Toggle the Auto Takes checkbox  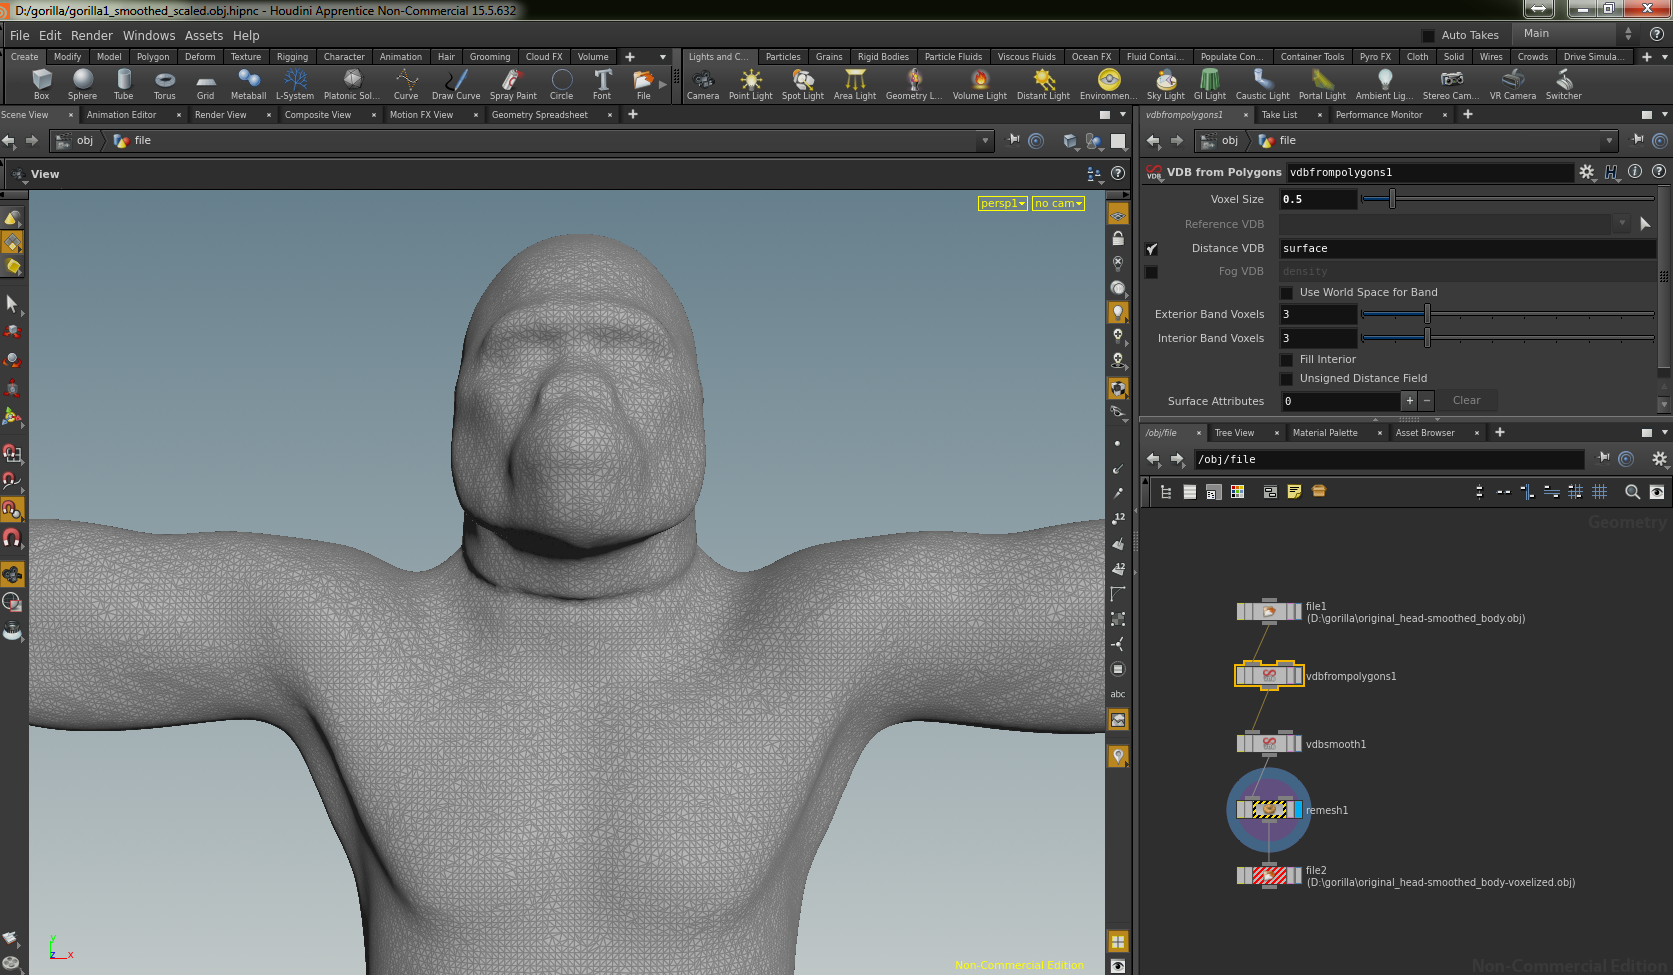pyautogui.click(x=1428, y=35)
